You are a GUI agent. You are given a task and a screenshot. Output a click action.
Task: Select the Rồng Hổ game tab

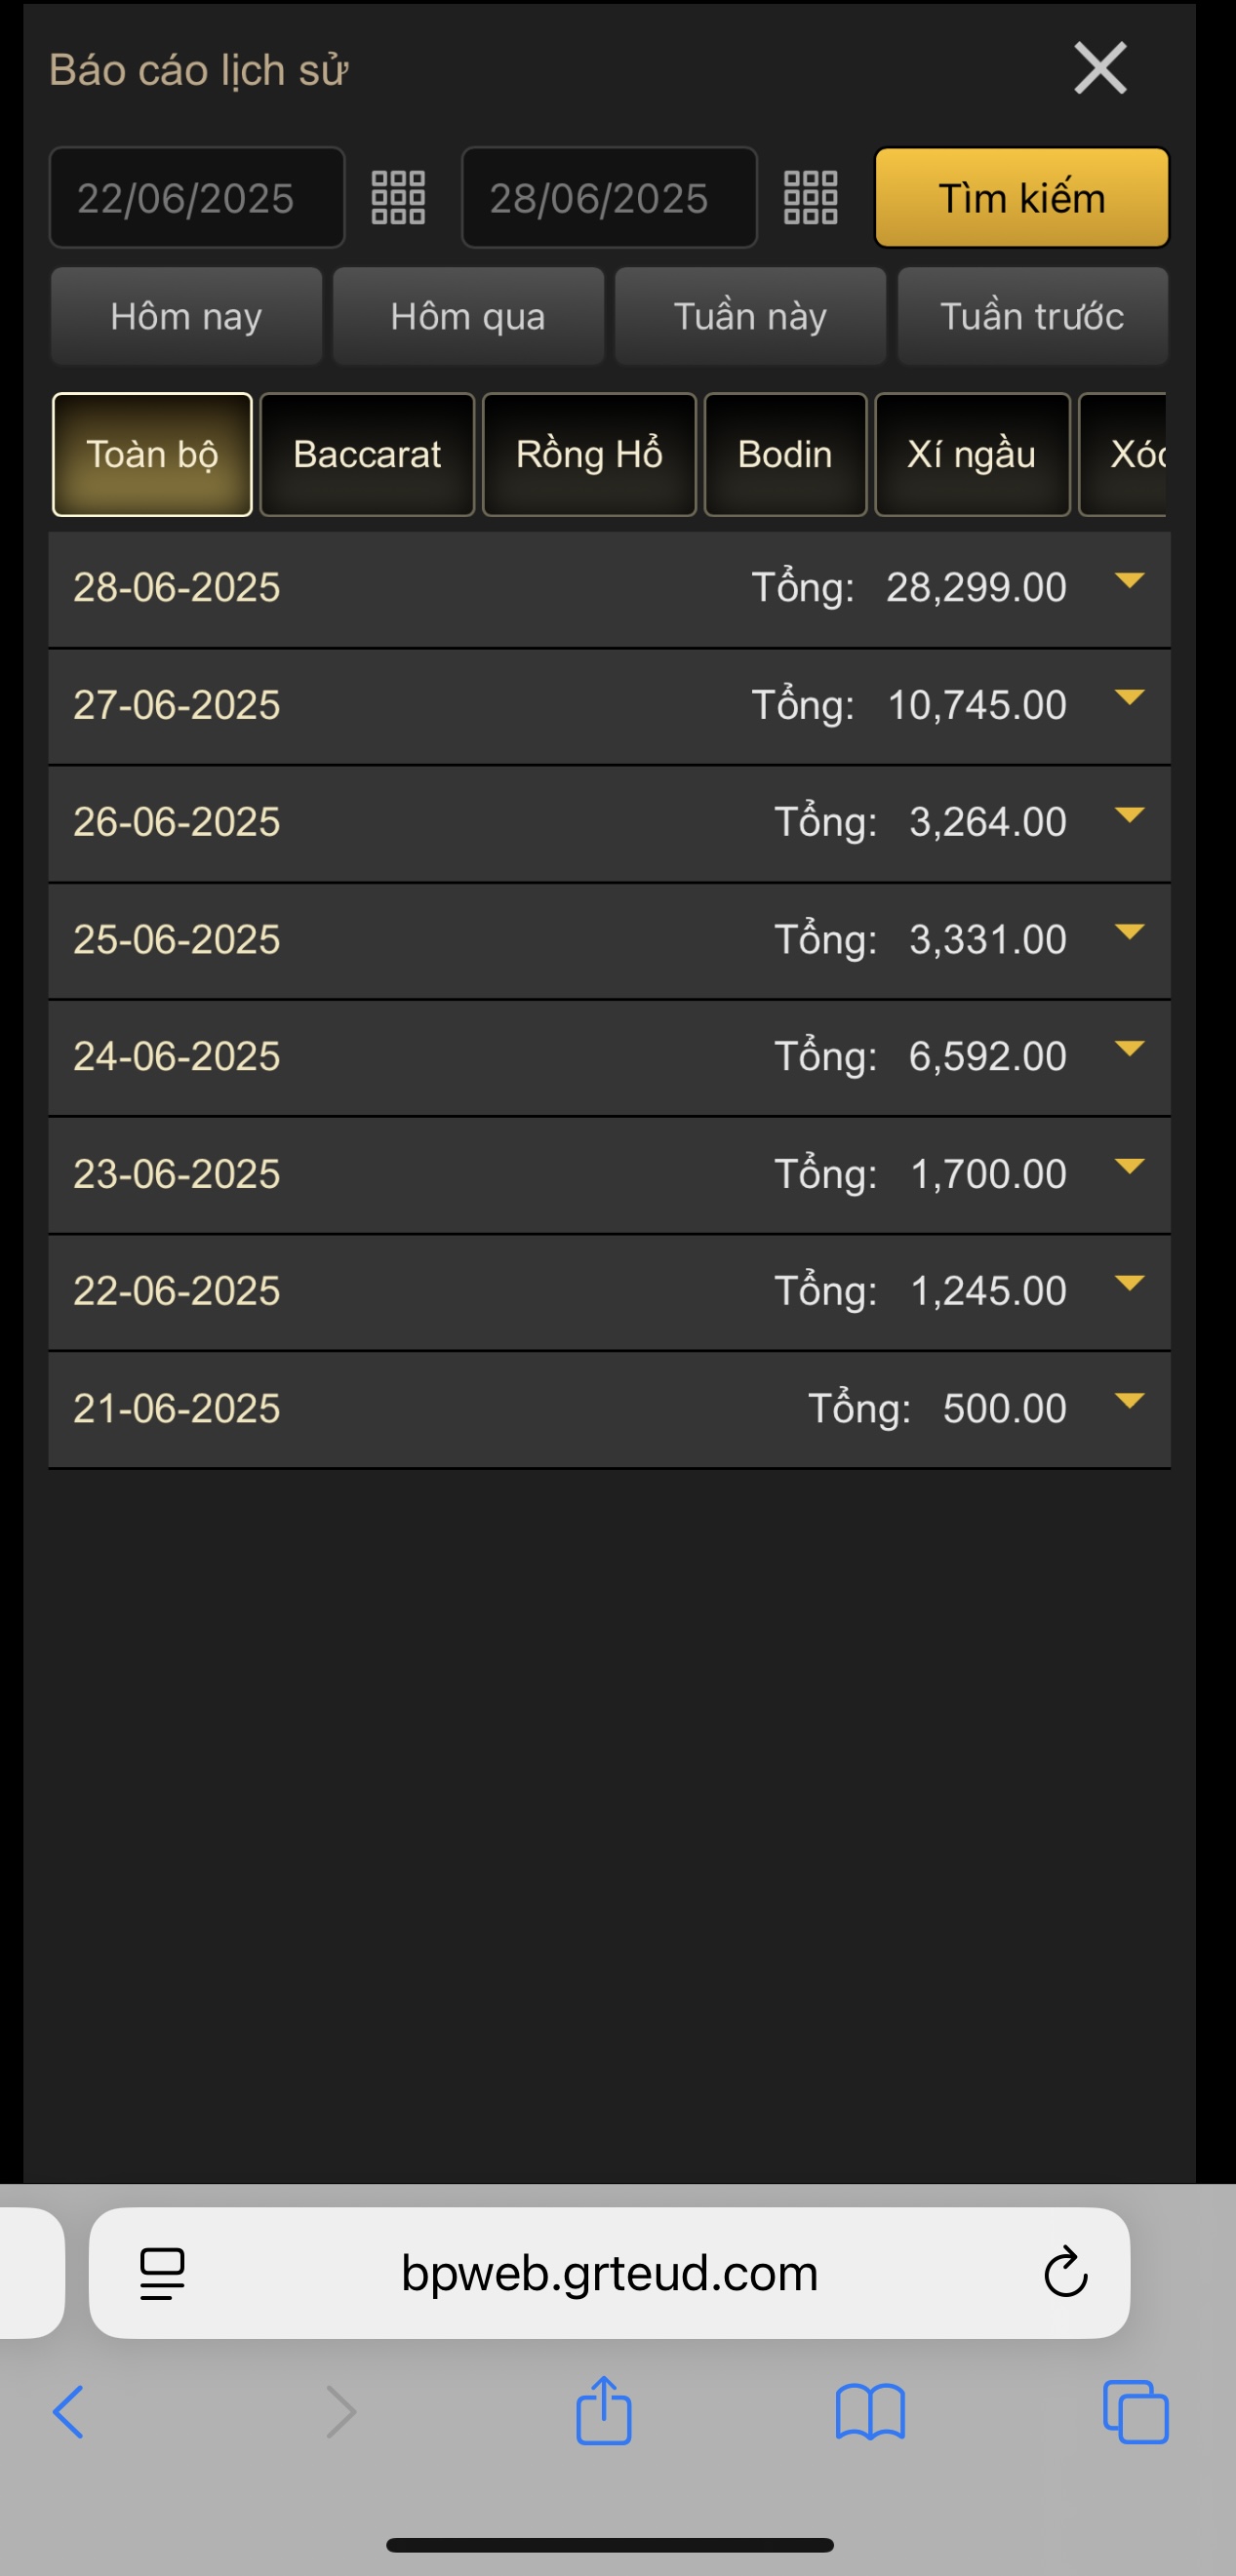[x=589, y=455]
